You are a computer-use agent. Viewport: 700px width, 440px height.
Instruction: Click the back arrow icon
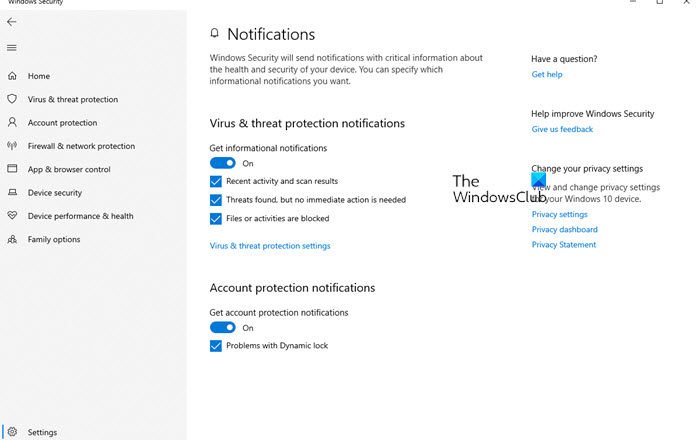coord(12,22)
